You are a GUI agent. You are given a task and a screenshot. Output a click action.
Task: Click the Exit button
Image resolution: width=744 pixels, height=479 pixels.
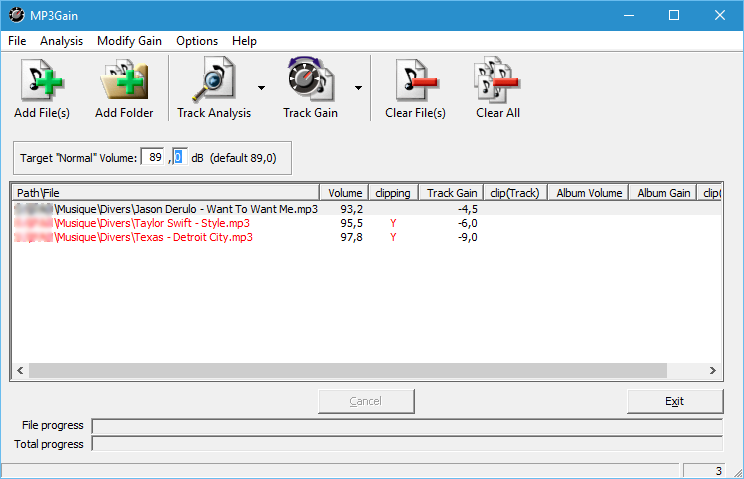[x=675, y=401]
